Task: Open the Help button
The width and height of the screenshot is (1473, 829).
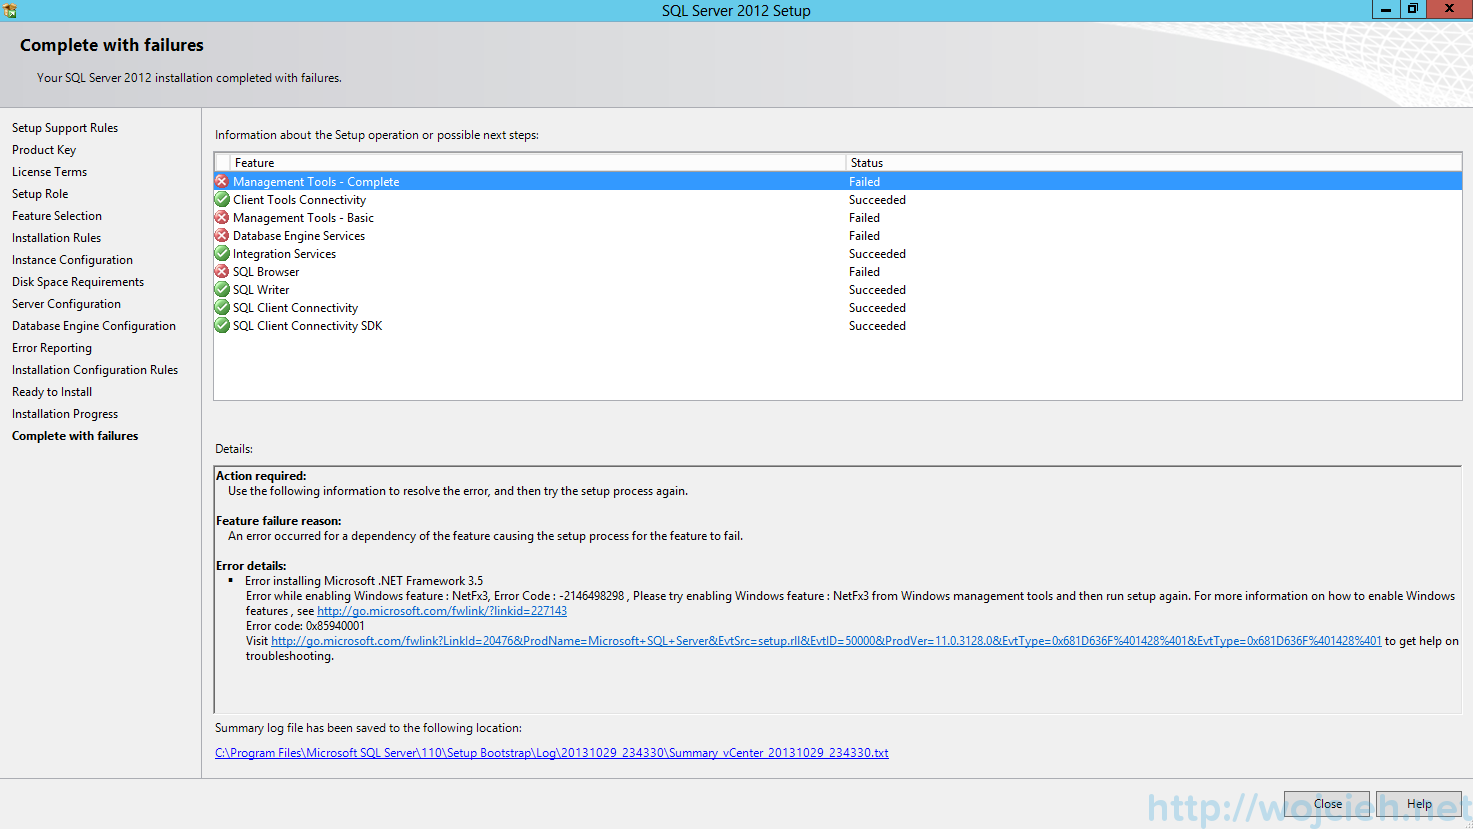Action: 1419,804
